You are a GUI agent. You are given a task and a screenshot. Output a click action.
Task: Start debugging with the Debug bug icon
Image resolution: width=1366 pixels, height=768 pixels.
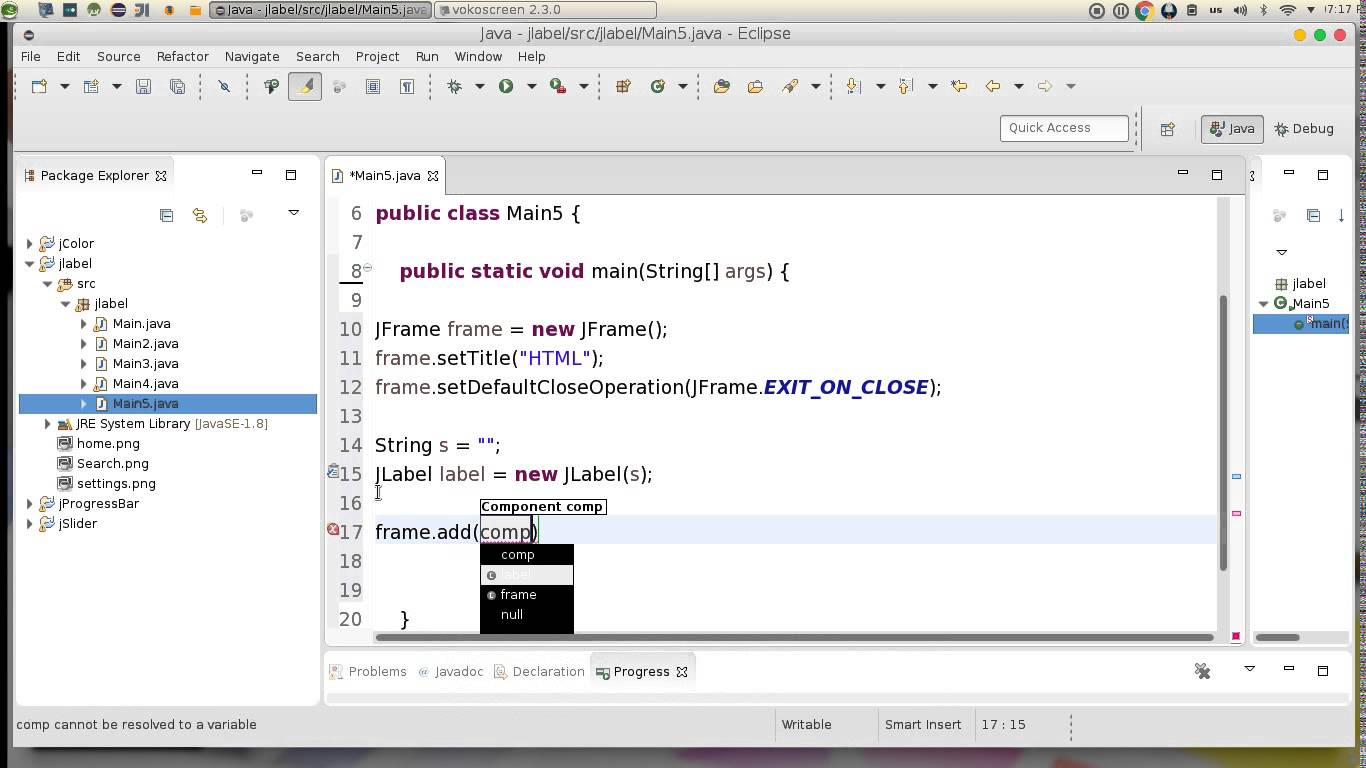pos(453,86)
